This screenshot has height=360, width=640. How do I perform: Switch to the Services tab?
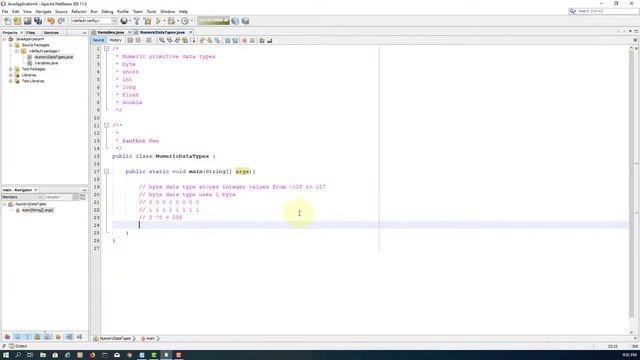click(51, 32)
